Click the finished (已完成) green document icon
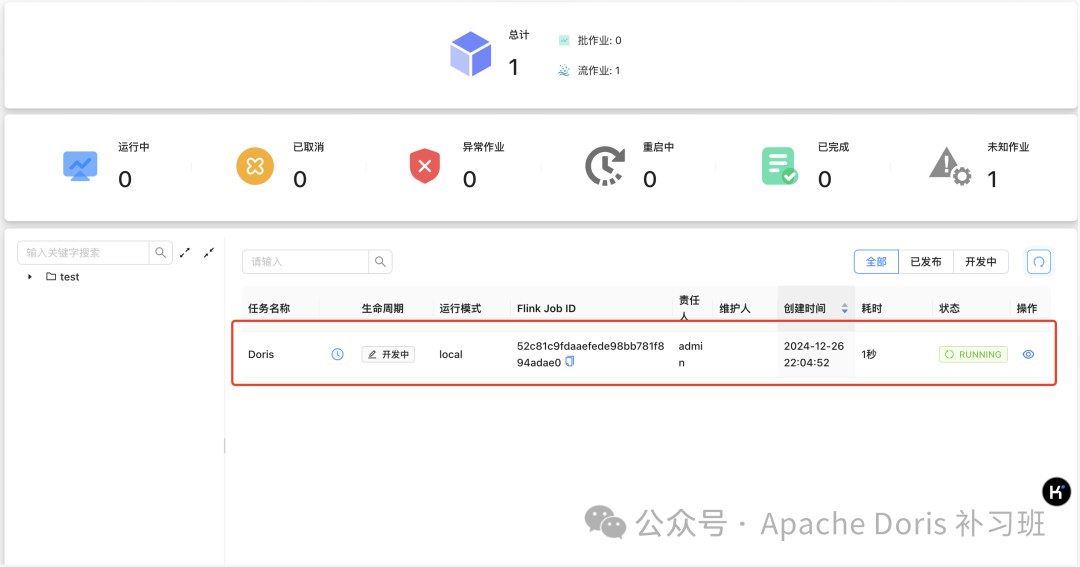 (x=779, y=166)
